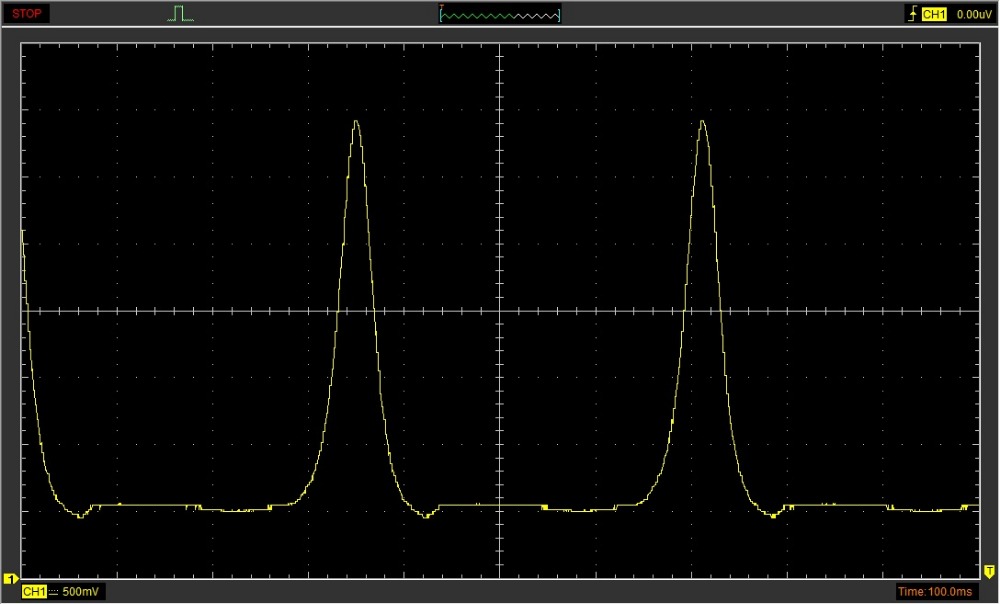1000x604 pixels.
Task: Click the DC coupling symbol beside CH1
Action: [54, 592]
